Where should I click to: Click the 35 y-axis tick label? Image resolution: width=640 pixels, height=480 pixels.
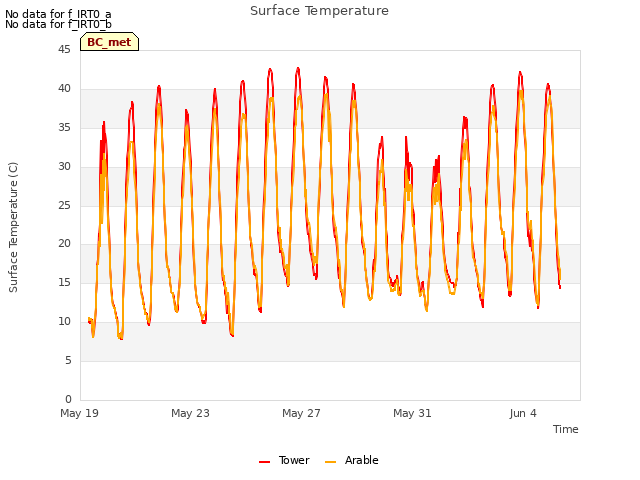tap(64, 128)
